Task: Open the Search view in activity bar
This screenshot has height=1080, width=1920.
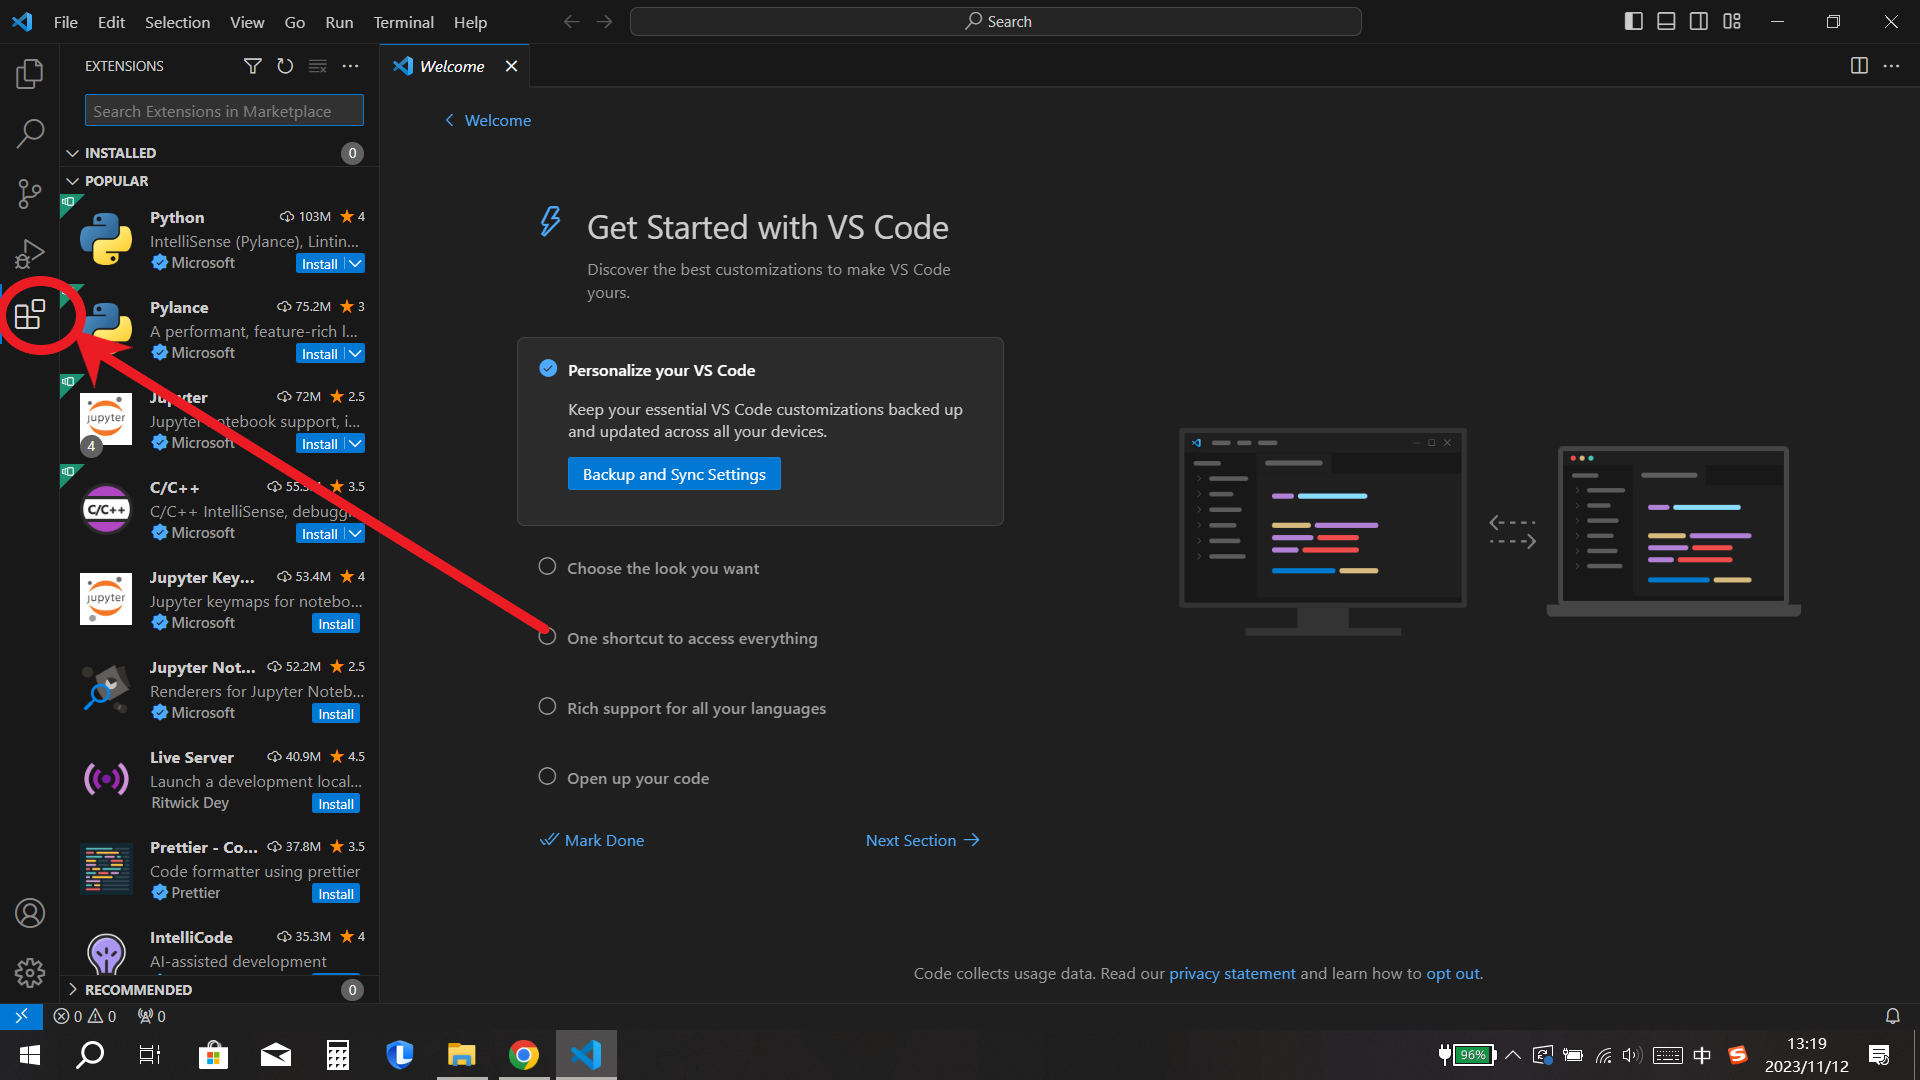Action: [30, 133]
